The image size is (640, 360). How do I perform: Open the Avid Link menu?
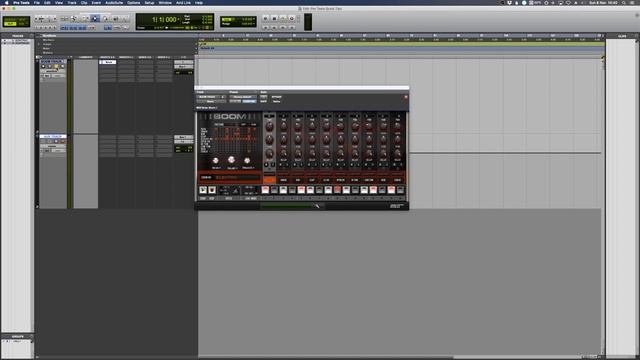coord(183,2)
